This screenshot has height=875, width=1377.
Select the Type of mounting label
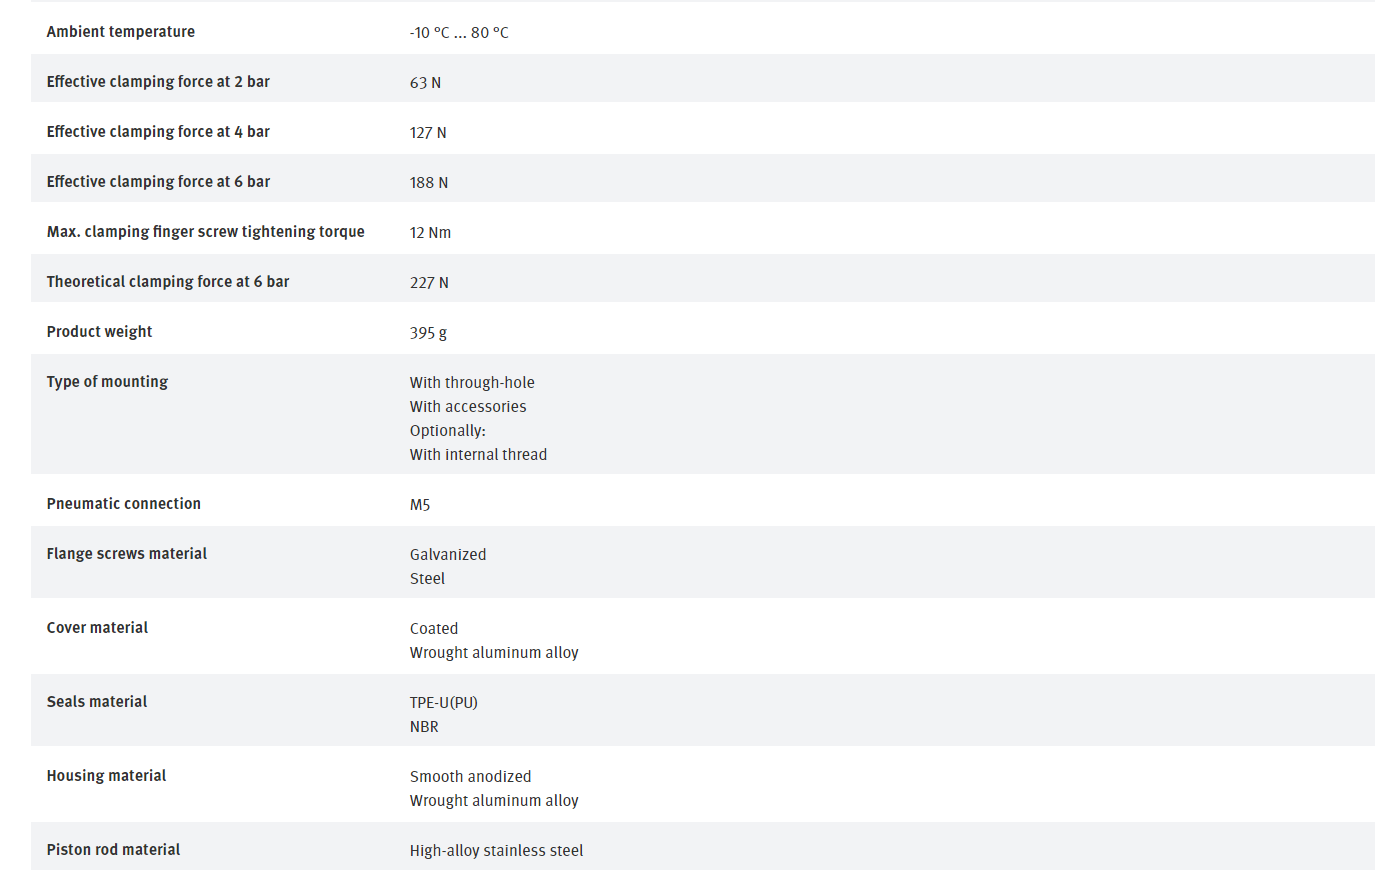[x=107, y=382]
